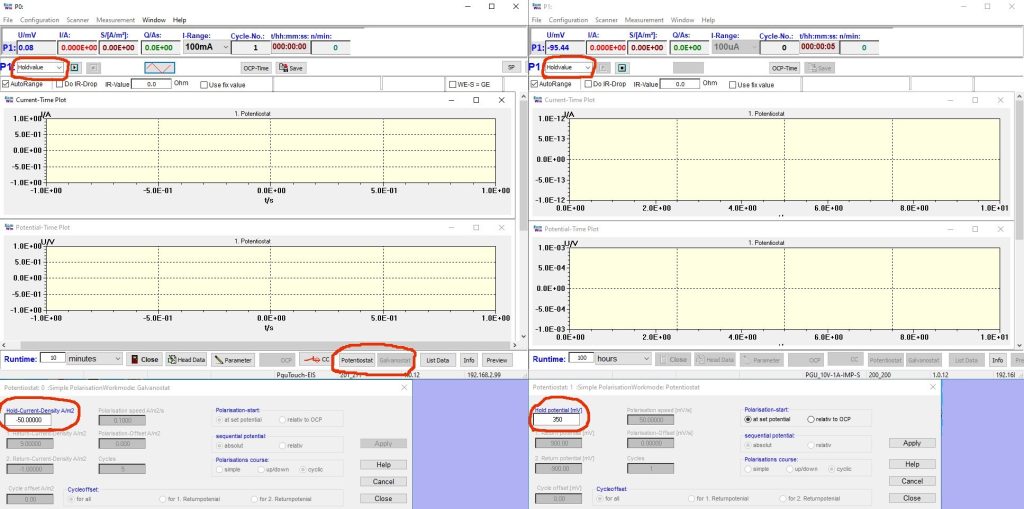
Task: Open Head Data in the P0 window
Action: click(x=187, y=359)
